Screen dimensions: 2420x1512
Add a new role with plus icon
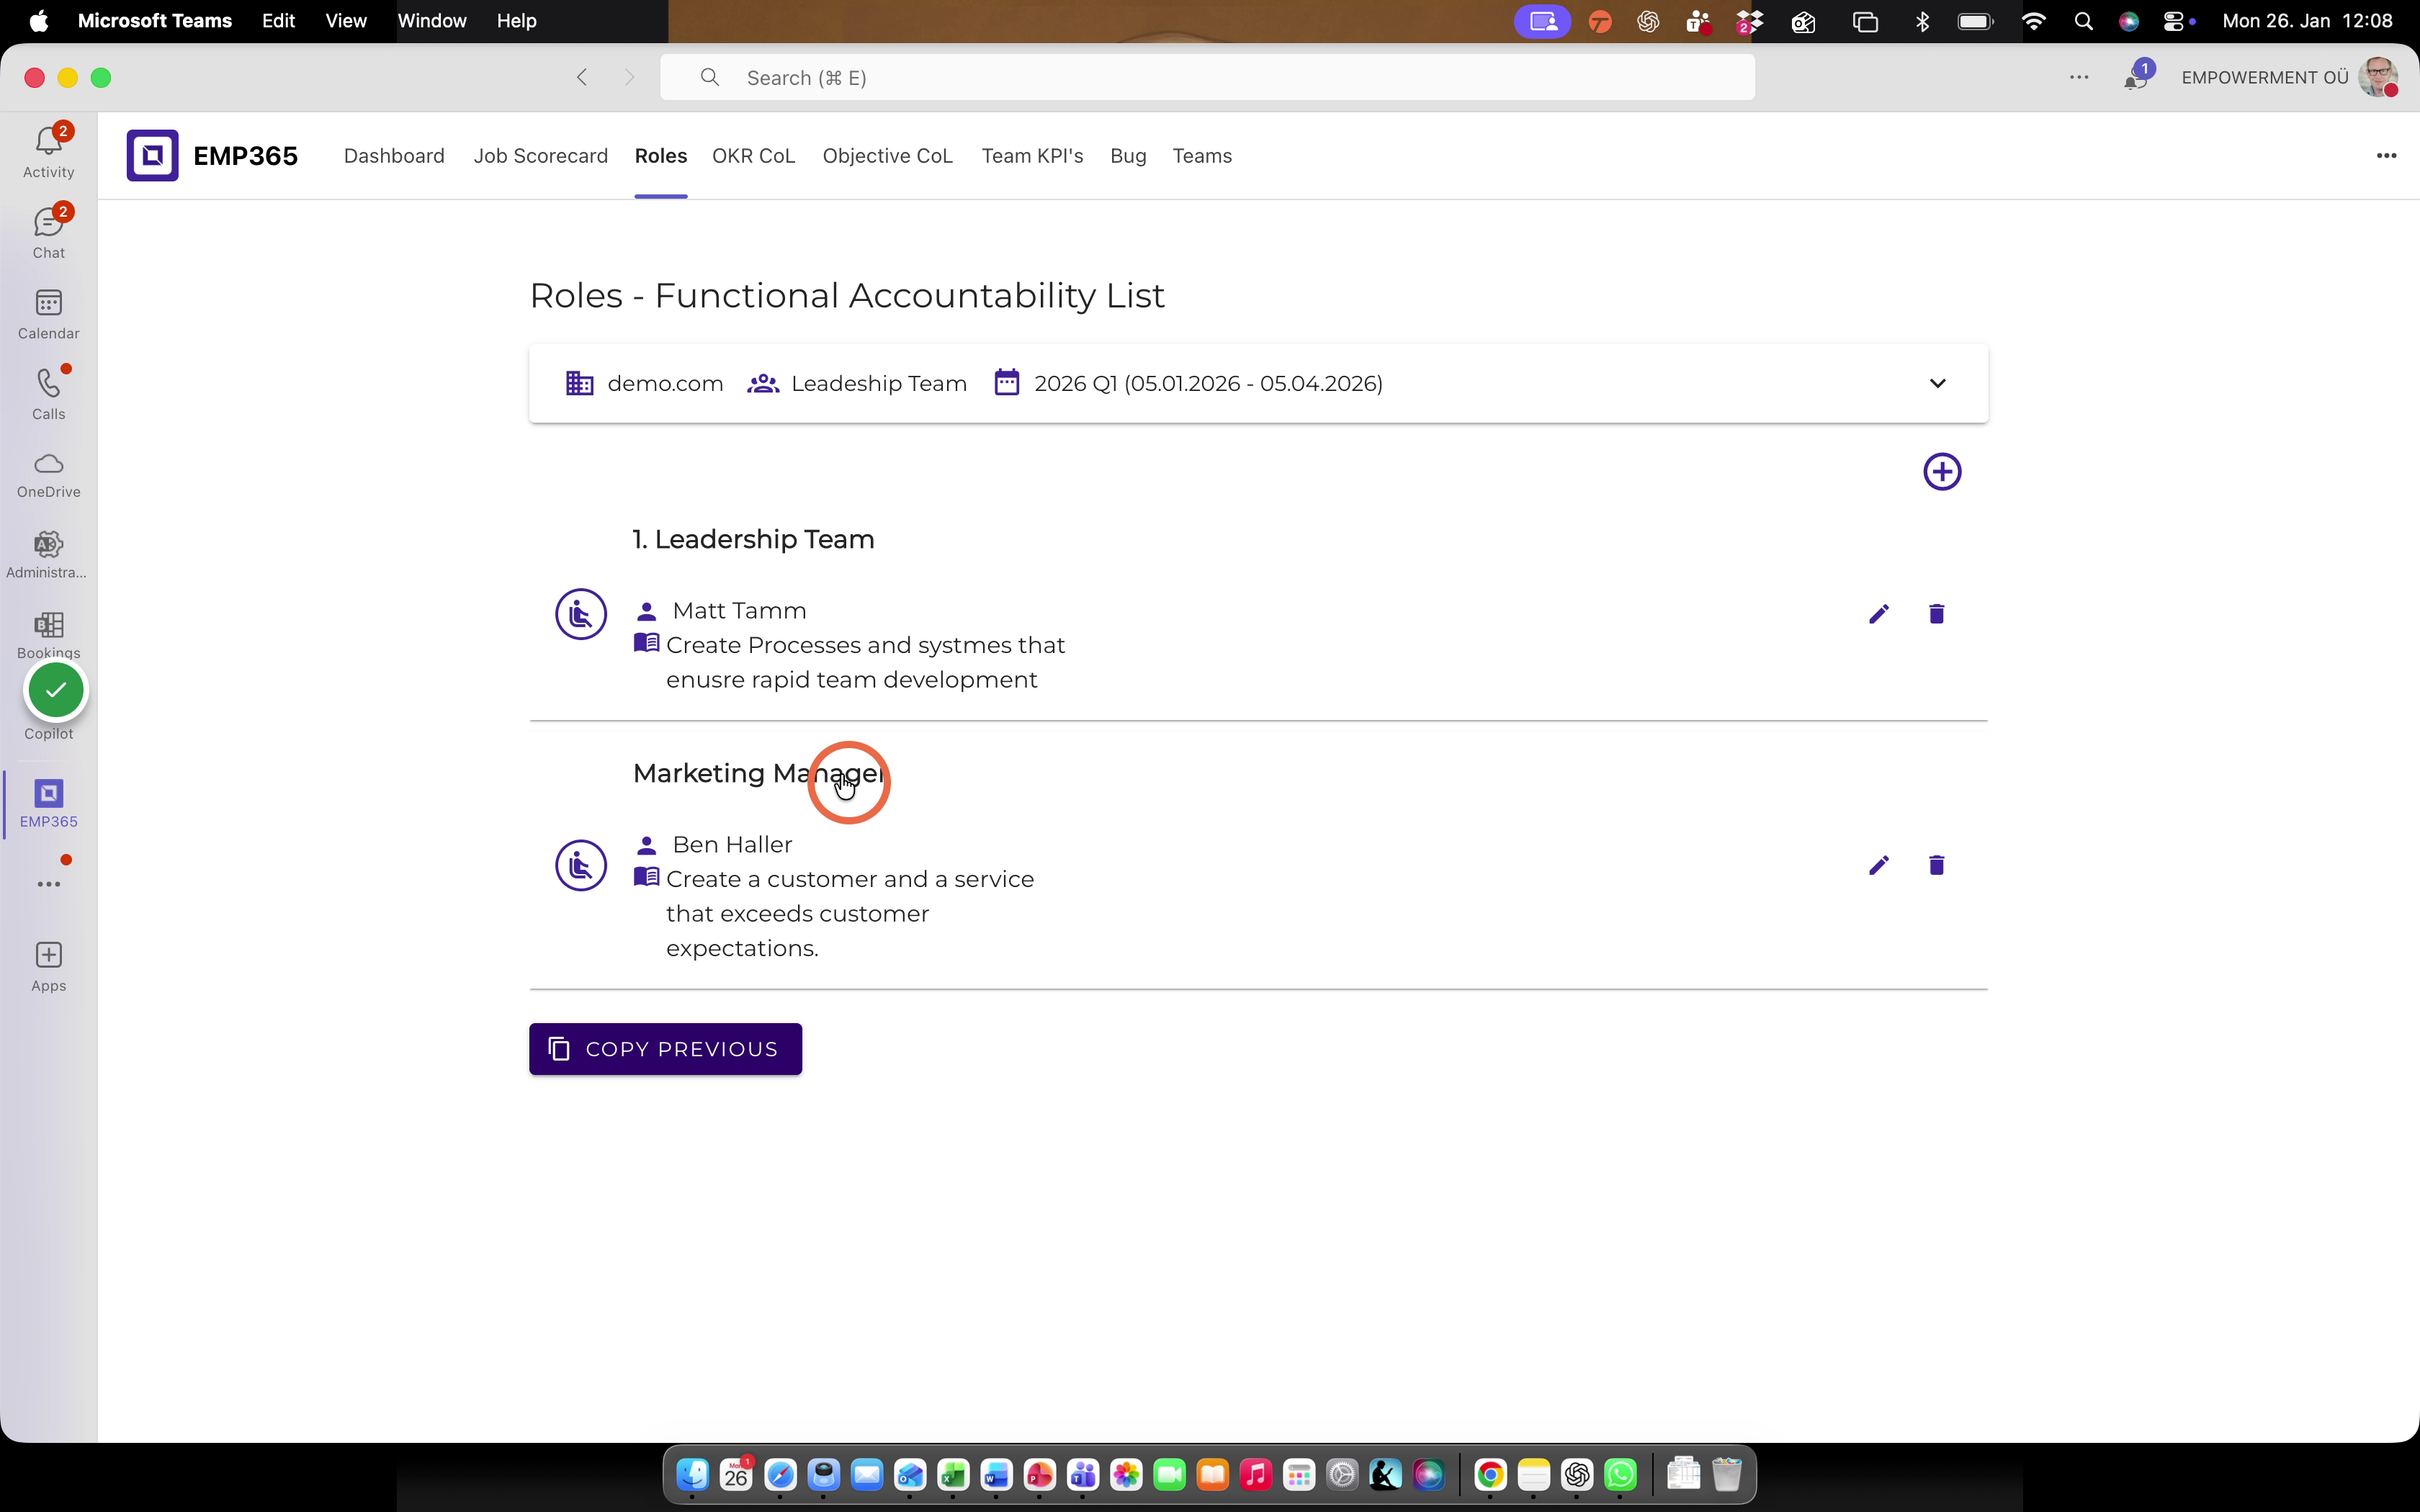1942,472
